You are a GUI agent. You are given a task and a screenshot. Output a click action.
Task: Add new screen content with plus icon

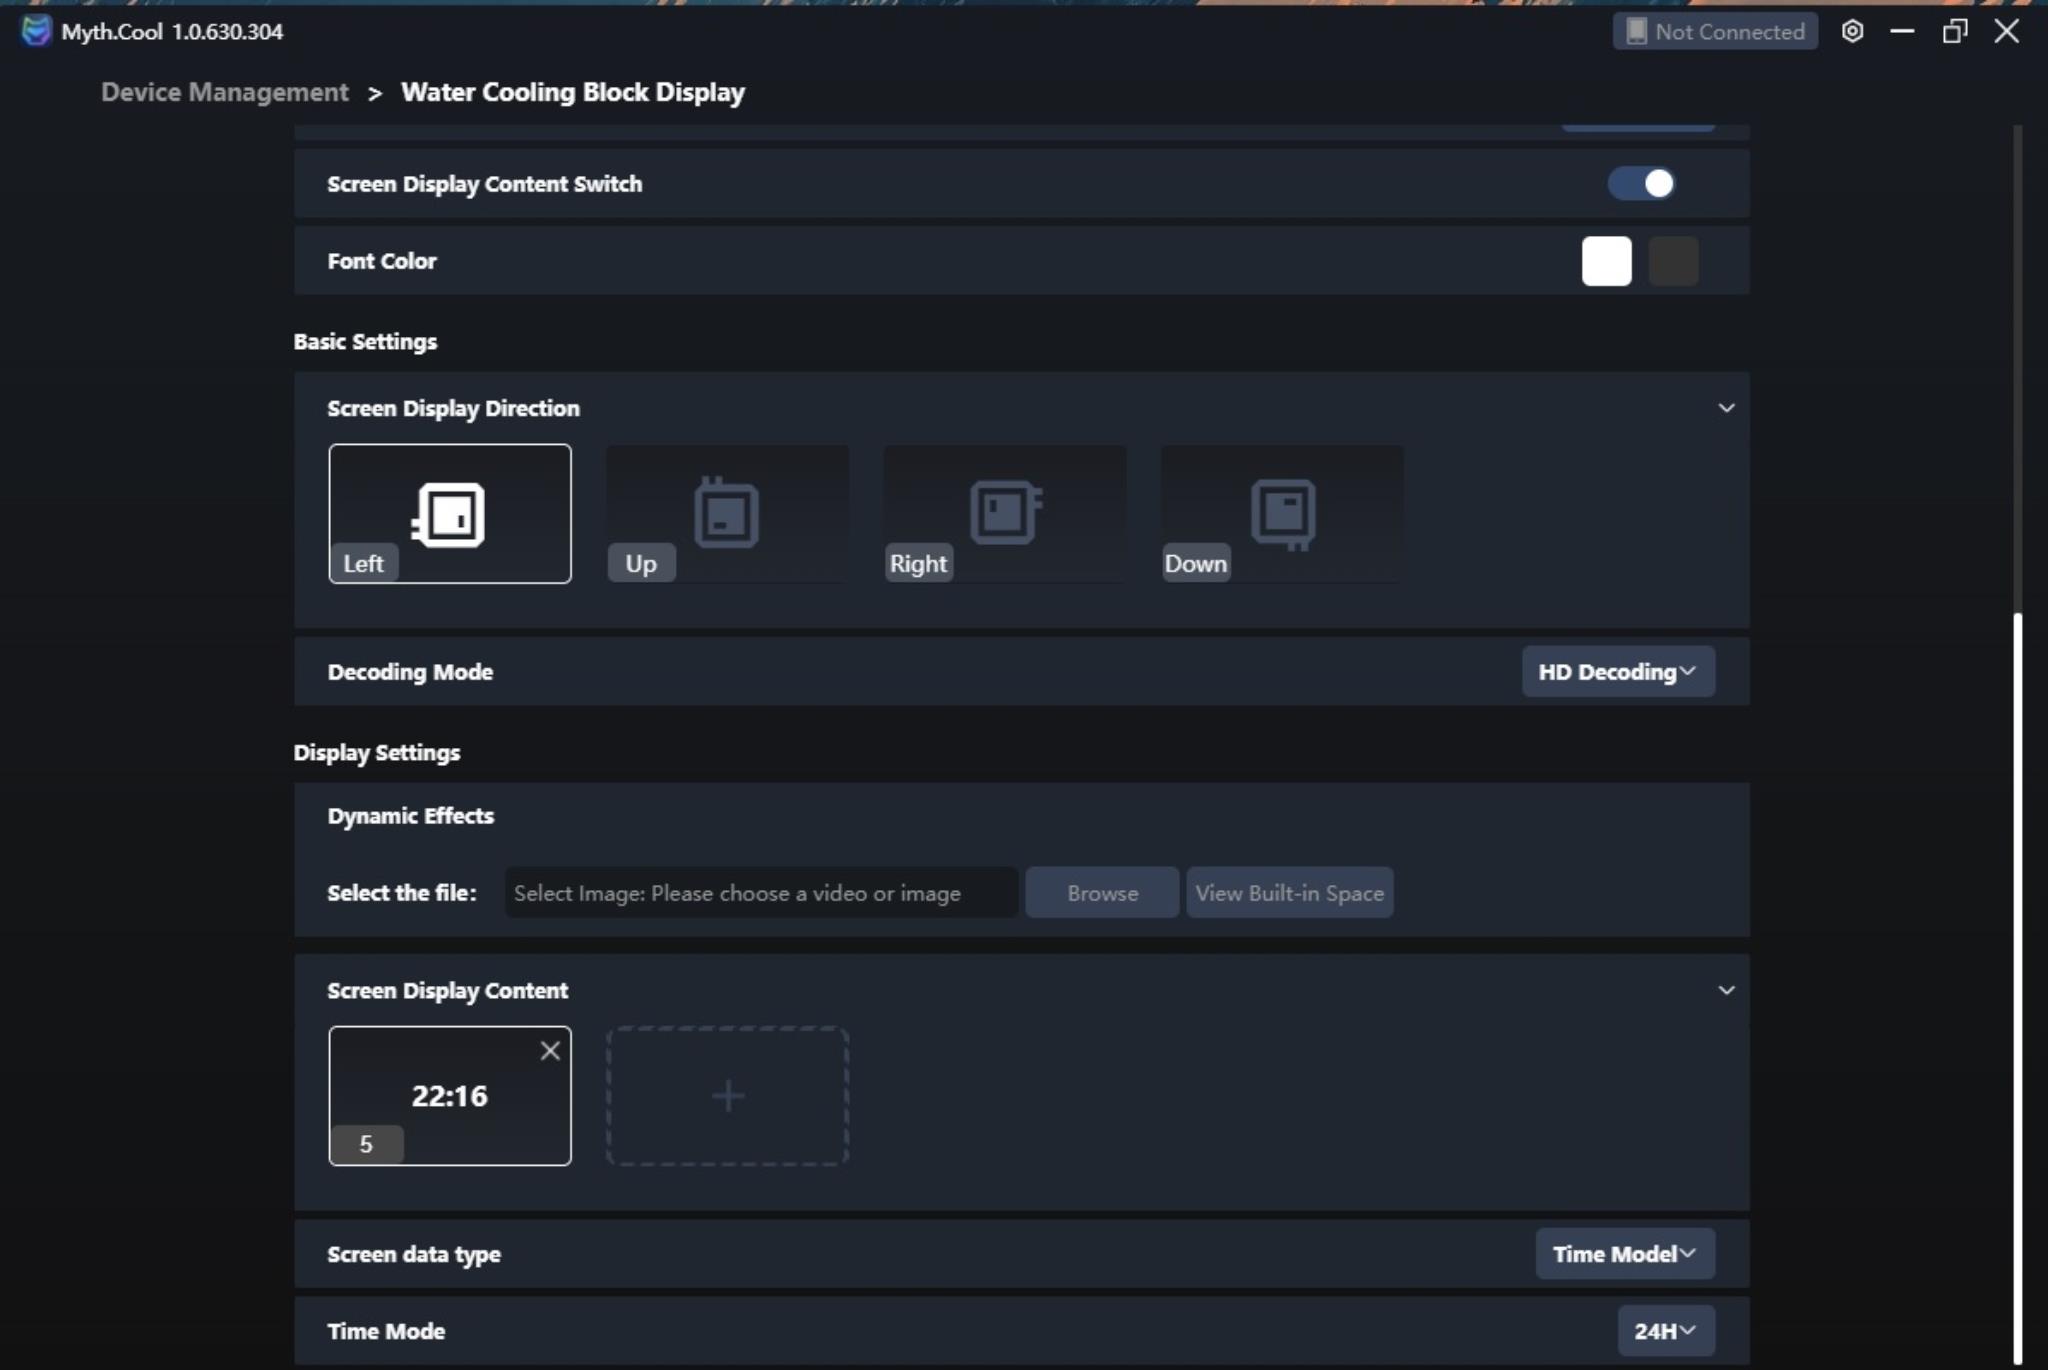point(727,1096)
